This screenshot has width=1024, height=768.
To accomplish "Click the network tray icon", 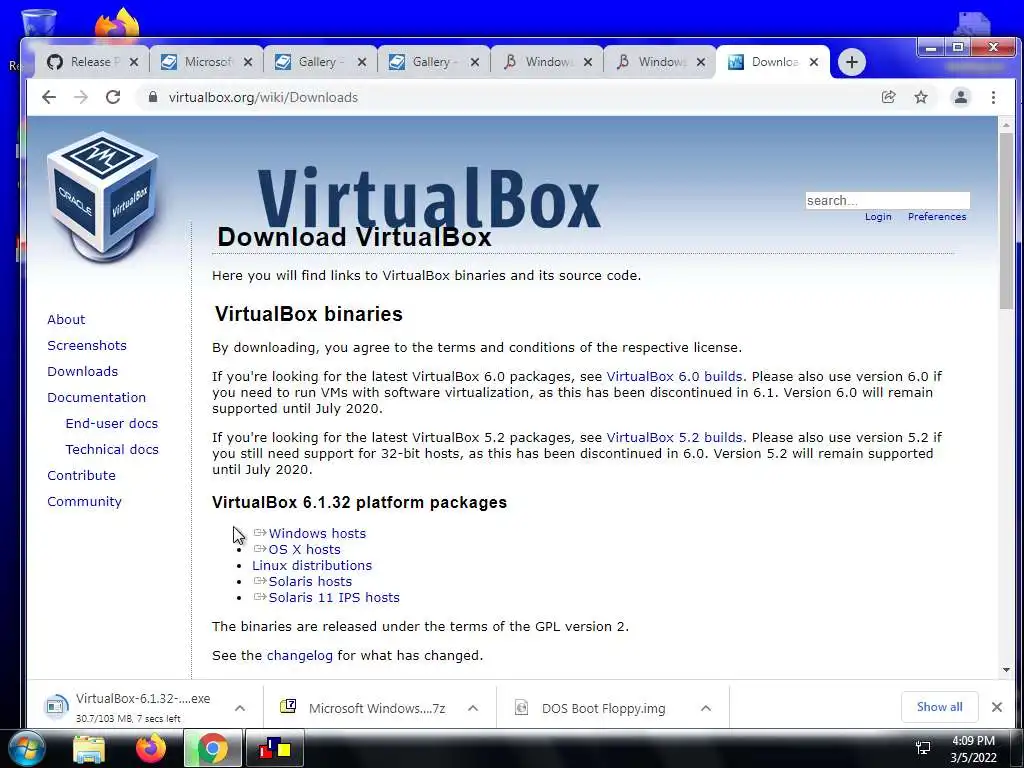I will [923, 748].
